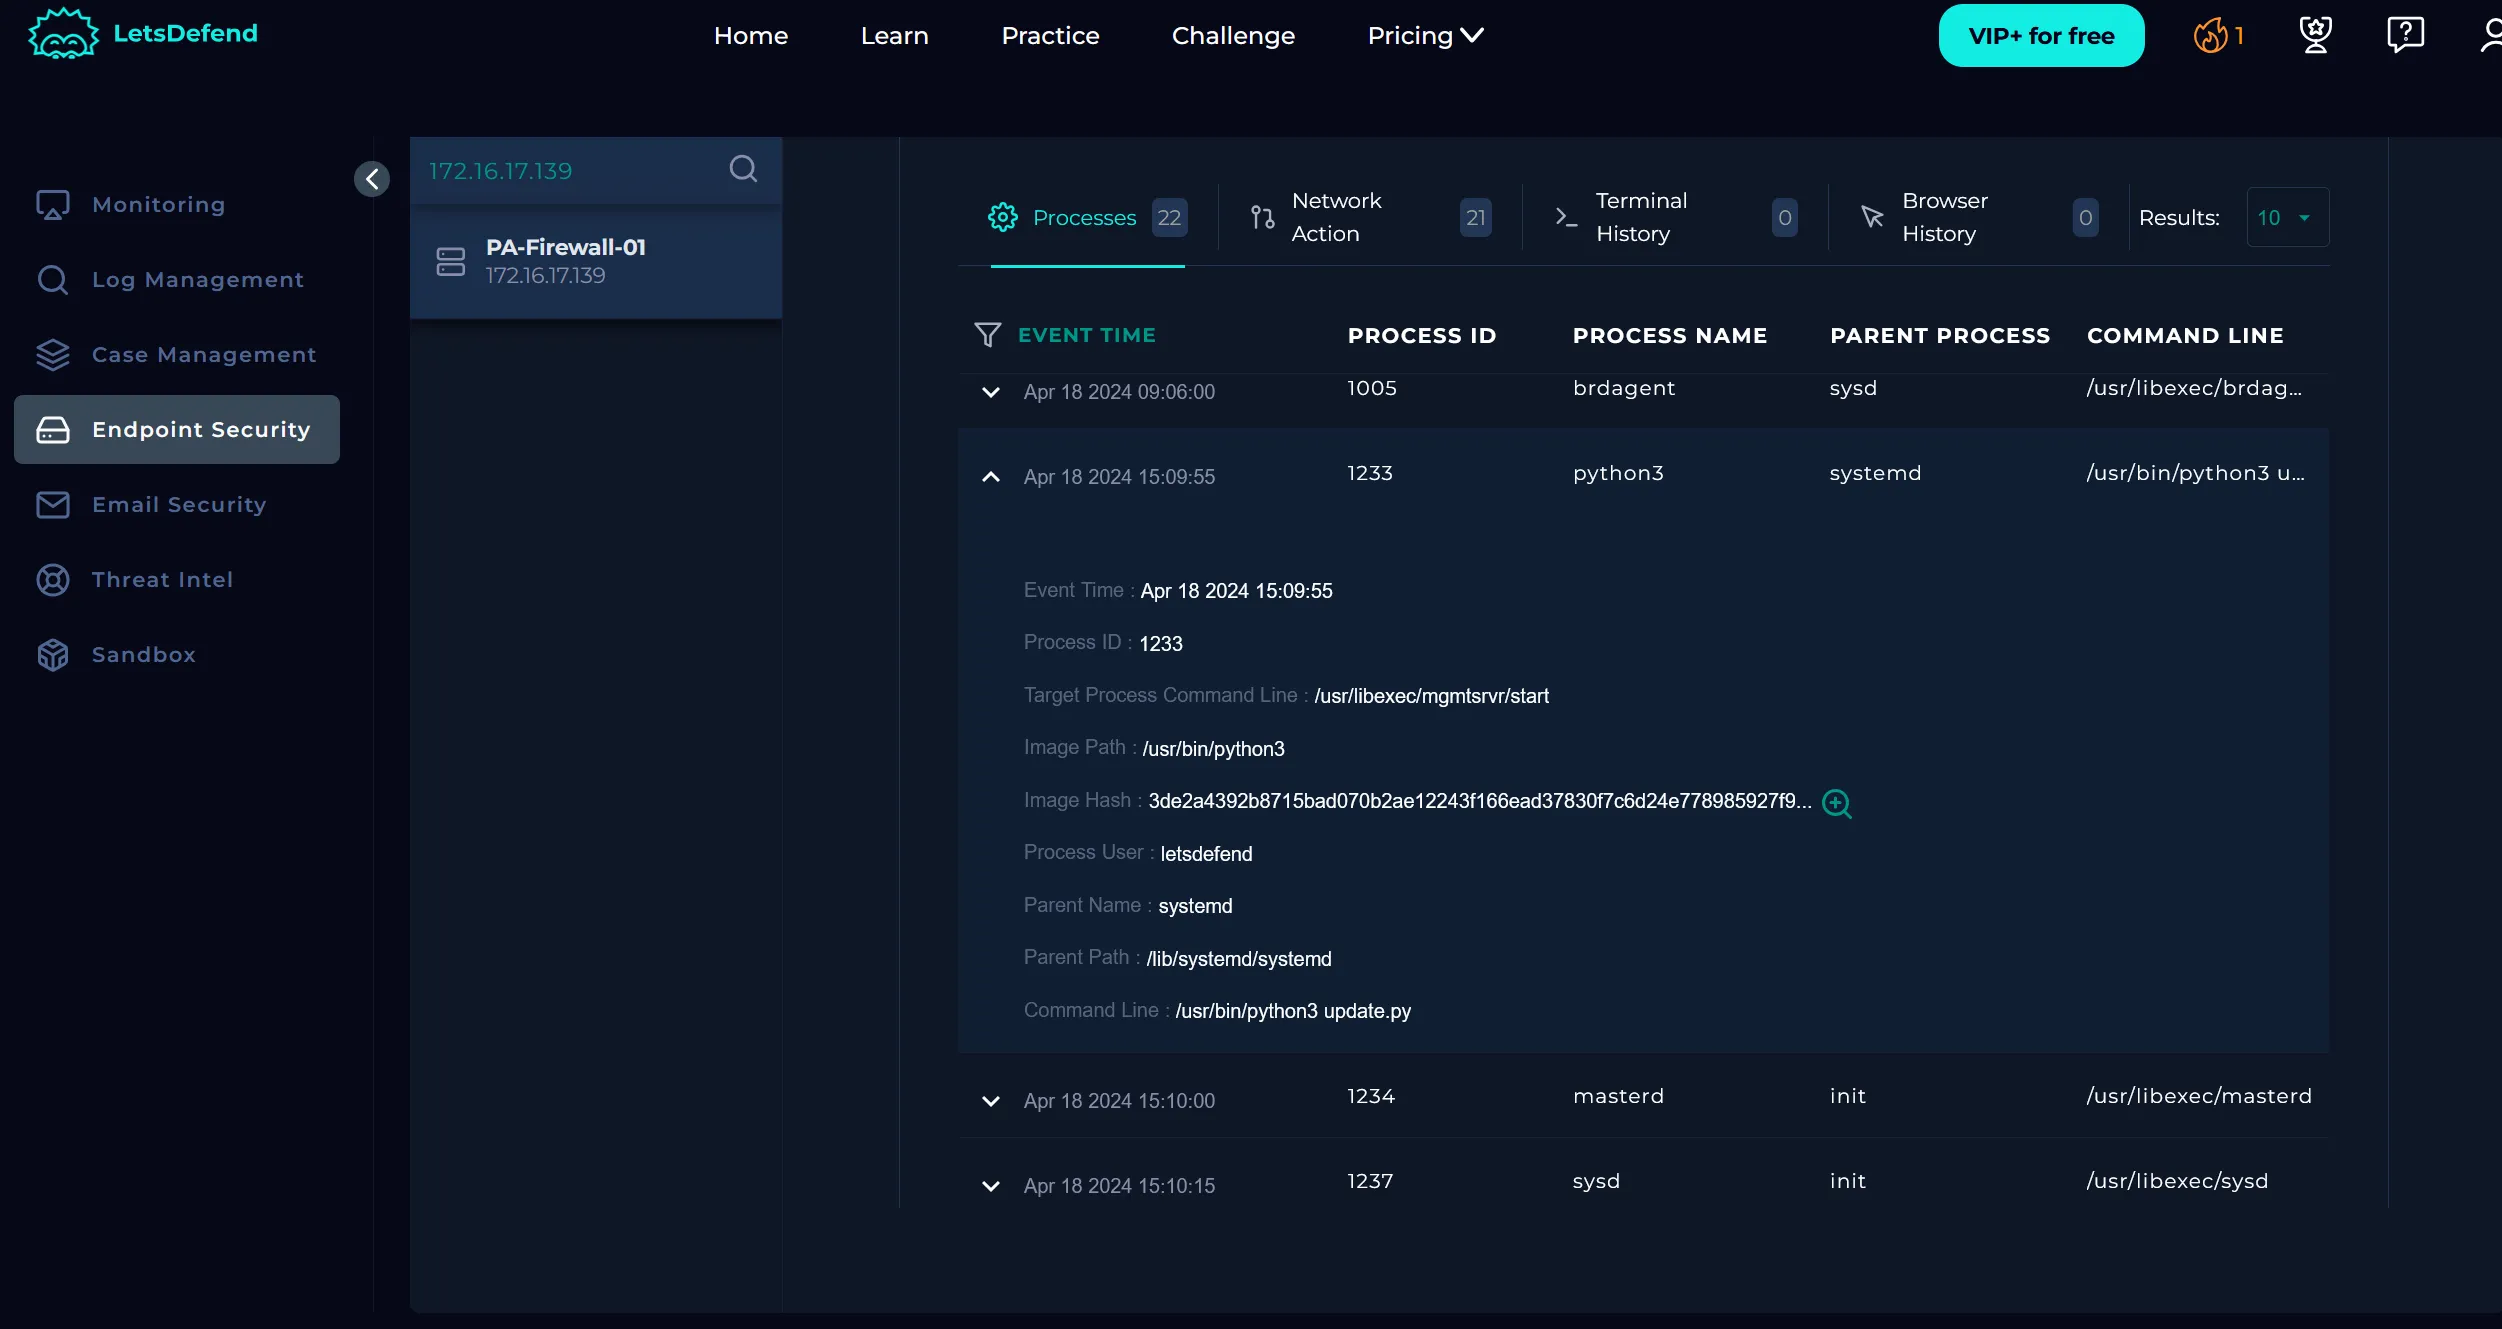The image size is (2502, 1329).
Task: Click the search magnifier icon beside IP field
Action: (x=742, y=169)
